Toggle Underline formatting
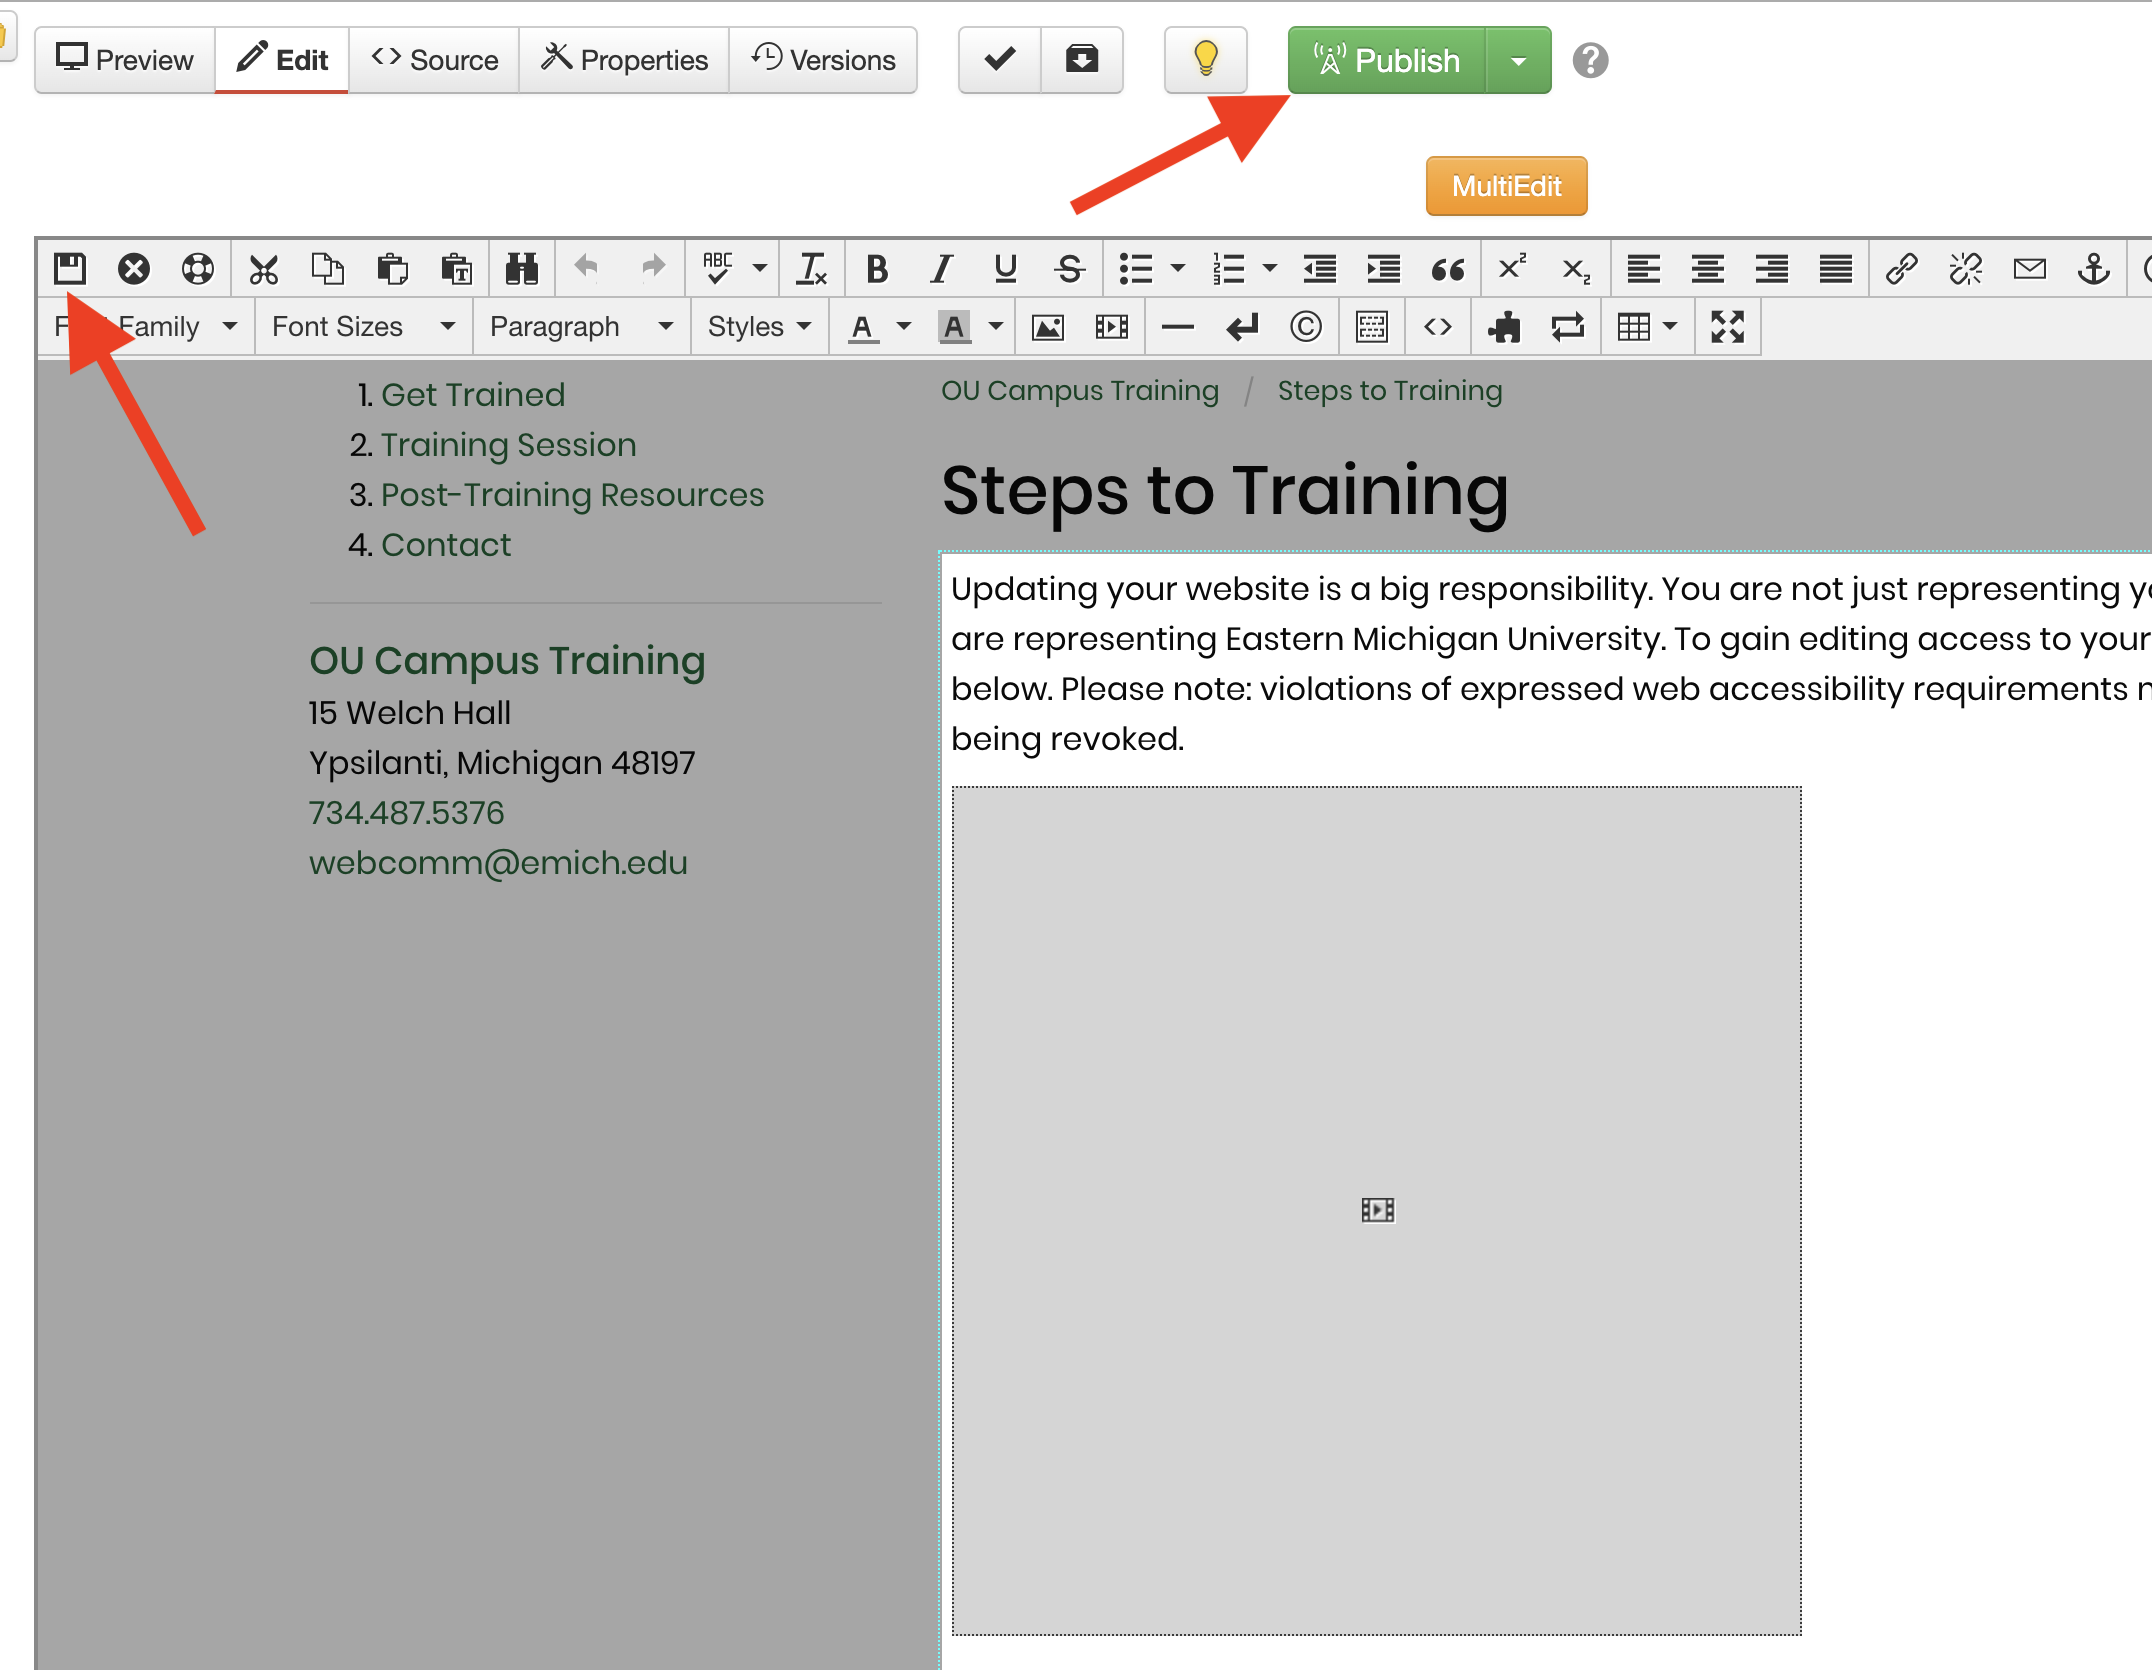The width and height of the screenshot is (2152, 1670). 1005,268
